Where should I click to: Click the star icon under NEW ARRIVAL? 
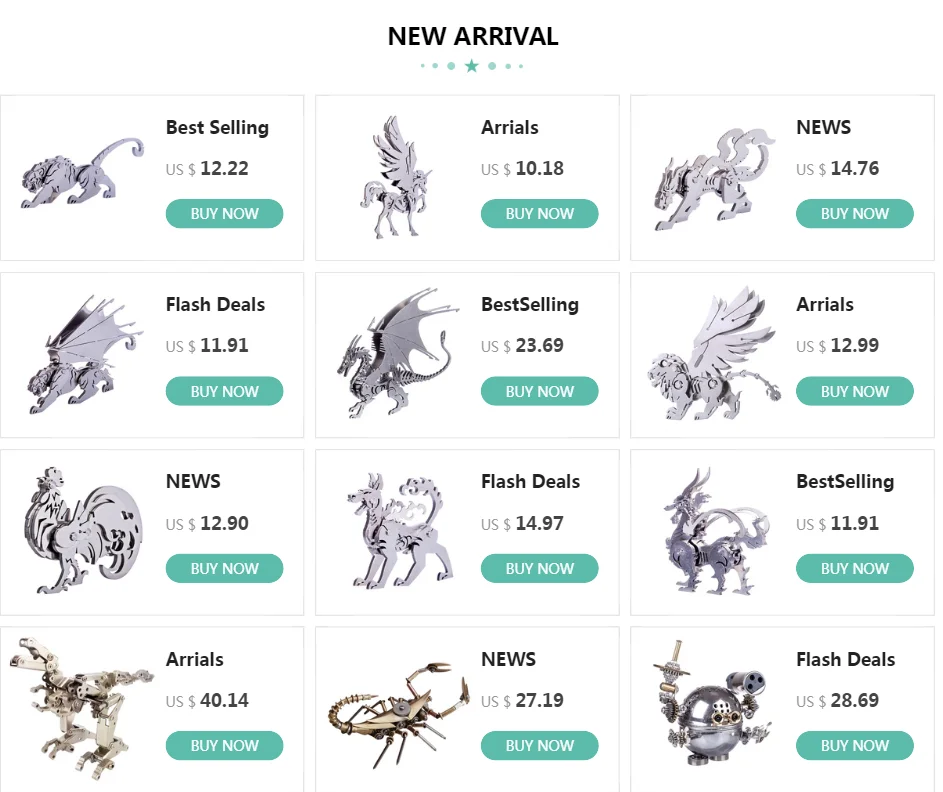(x=472, y=66)
